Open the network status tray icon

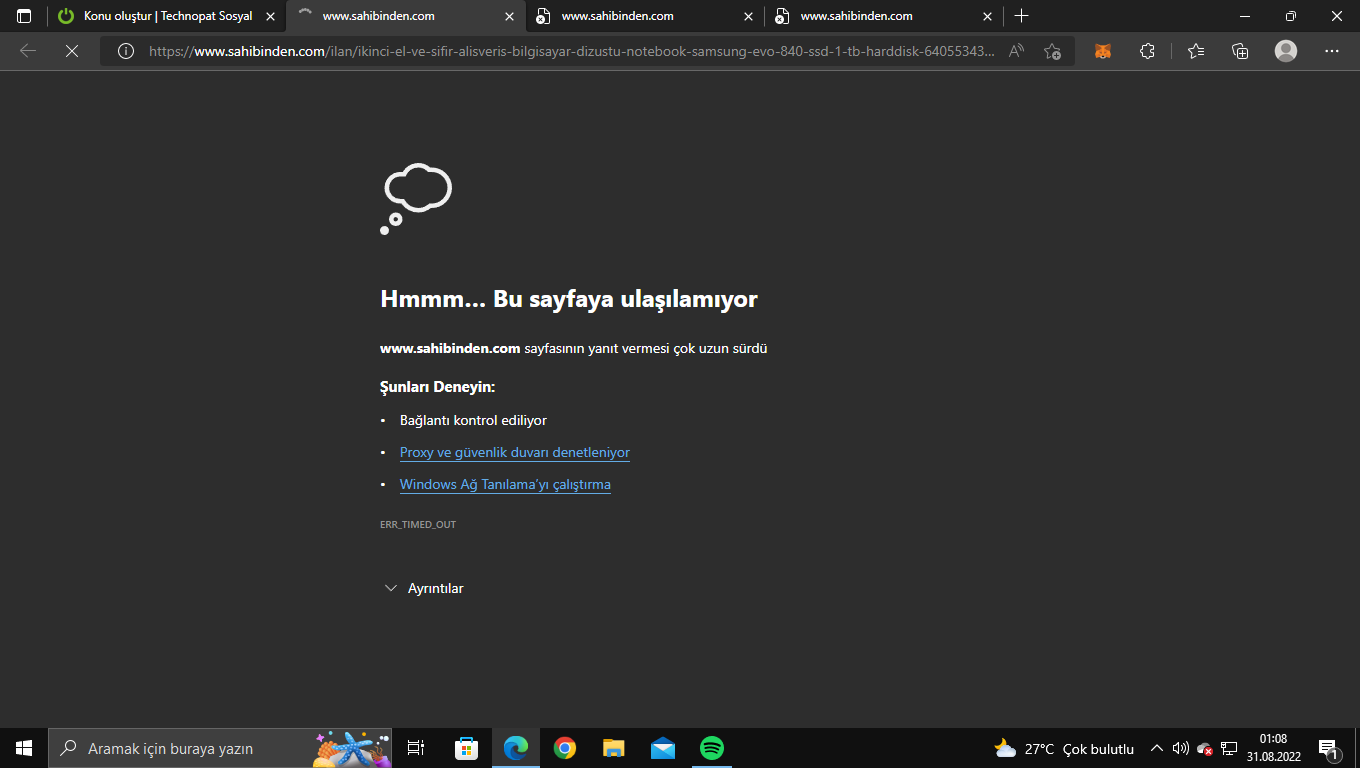coord(1229,748)
